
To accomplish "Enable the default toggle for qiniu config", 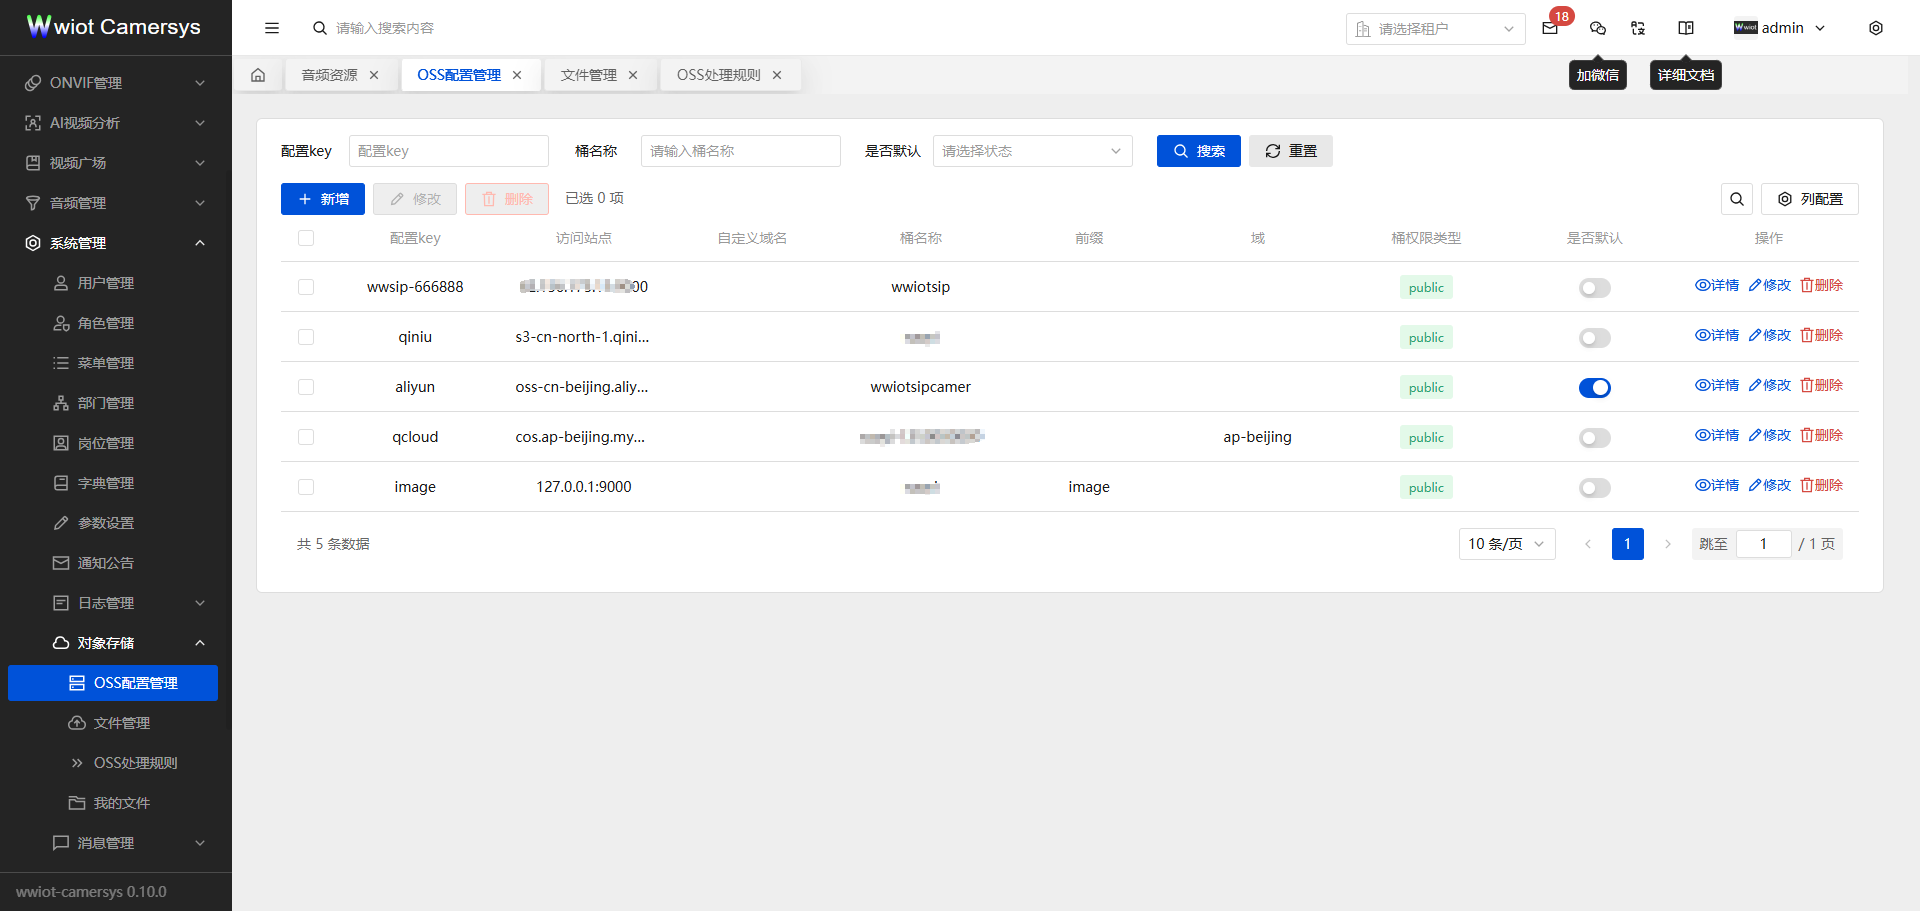I will 1594,337.
